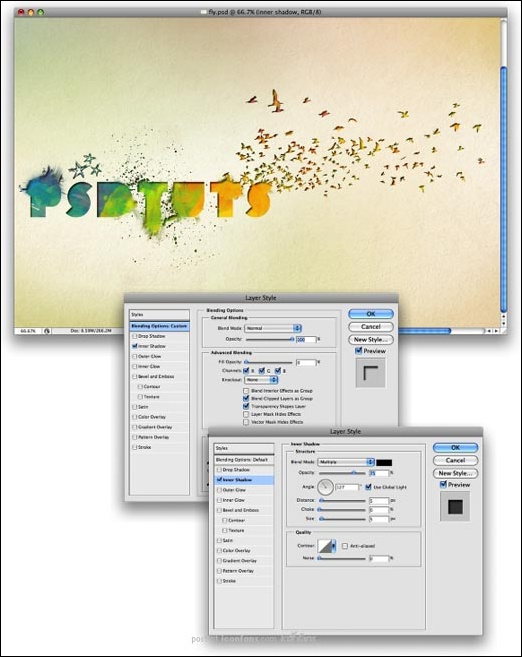Open the Knockout dropdown

[x=261, y=380]
